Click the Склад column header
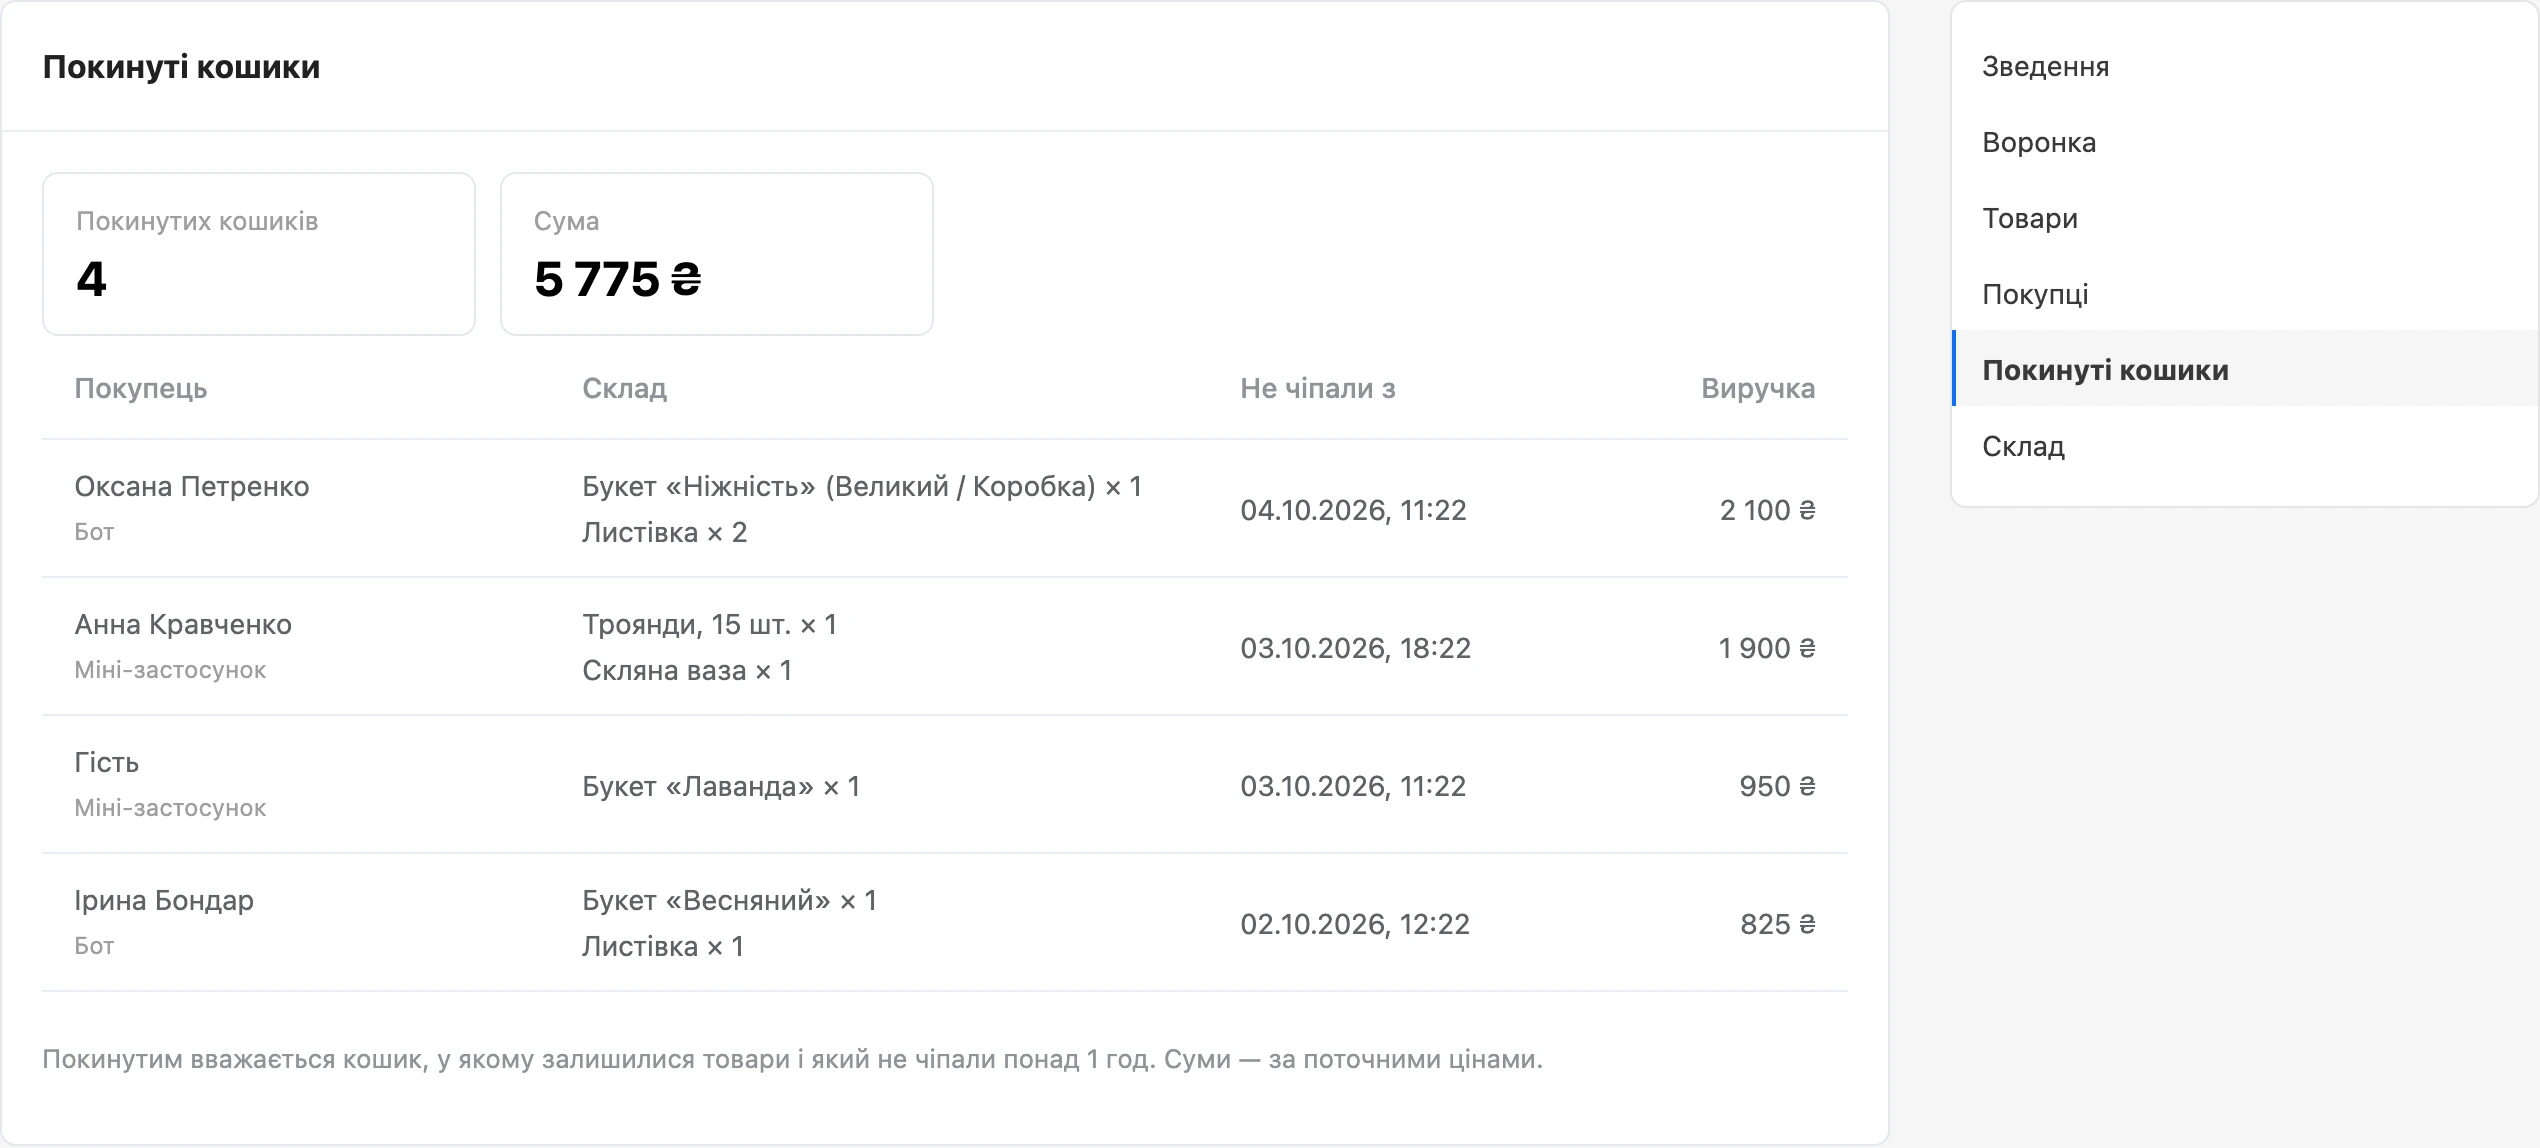 click(624, 388)
